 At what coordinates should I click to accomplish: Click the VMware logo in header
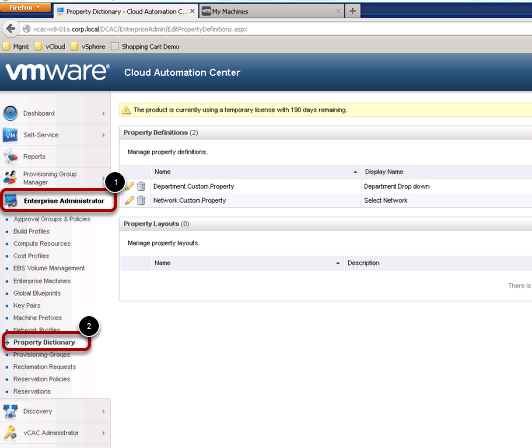(x=57, y=72)
